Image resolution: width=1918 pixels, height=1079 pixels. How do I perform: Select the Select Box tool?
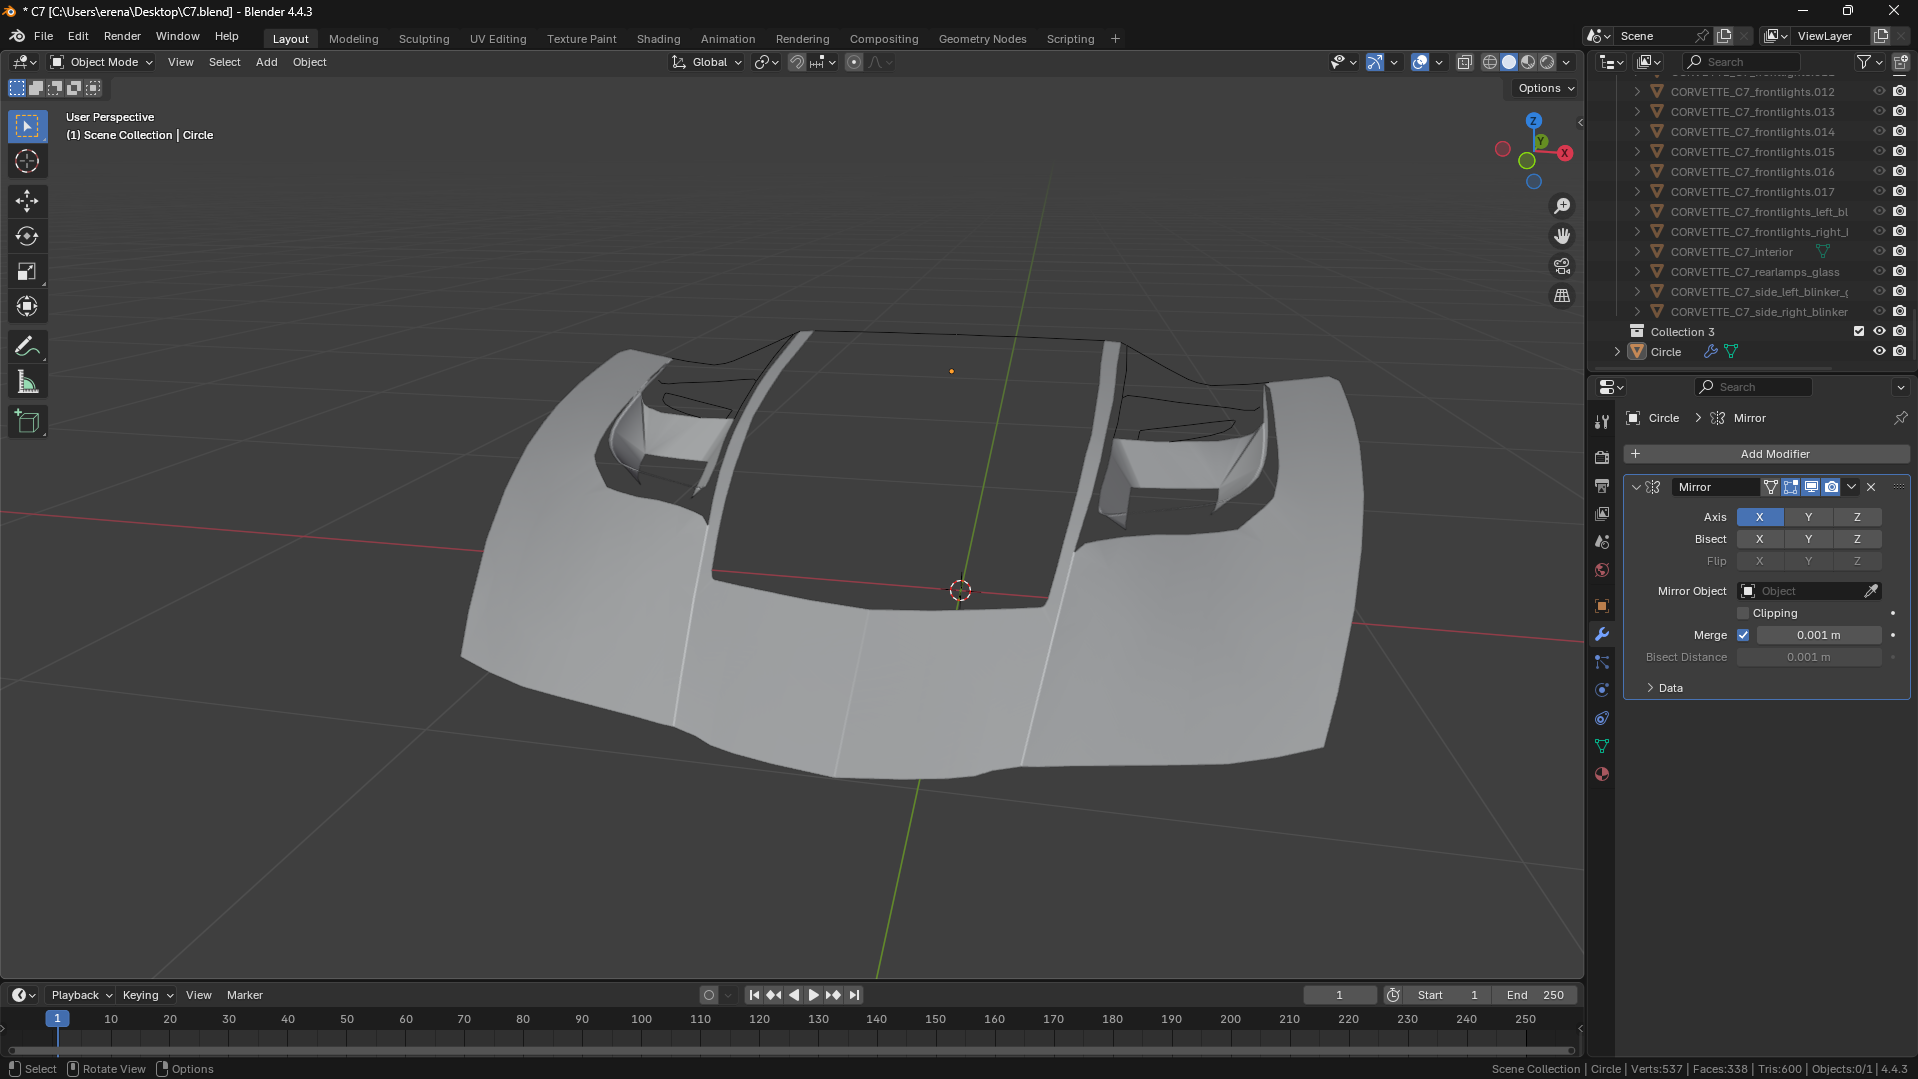click(x=27, y=126)
